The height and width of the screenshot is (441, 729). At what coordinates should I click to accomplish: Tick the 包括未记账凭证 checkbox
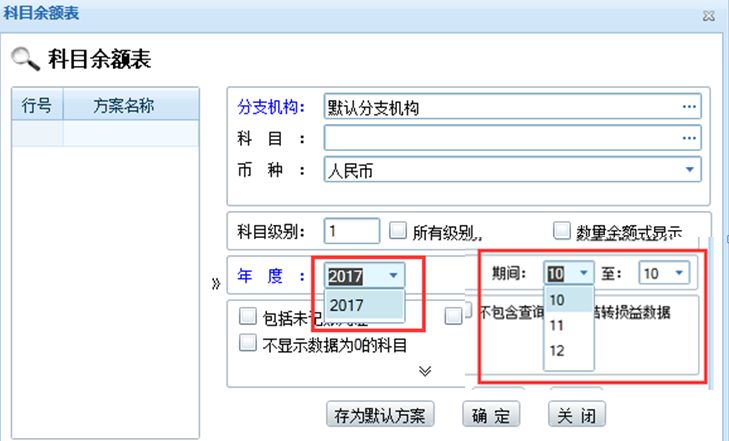tap(249, 317)
